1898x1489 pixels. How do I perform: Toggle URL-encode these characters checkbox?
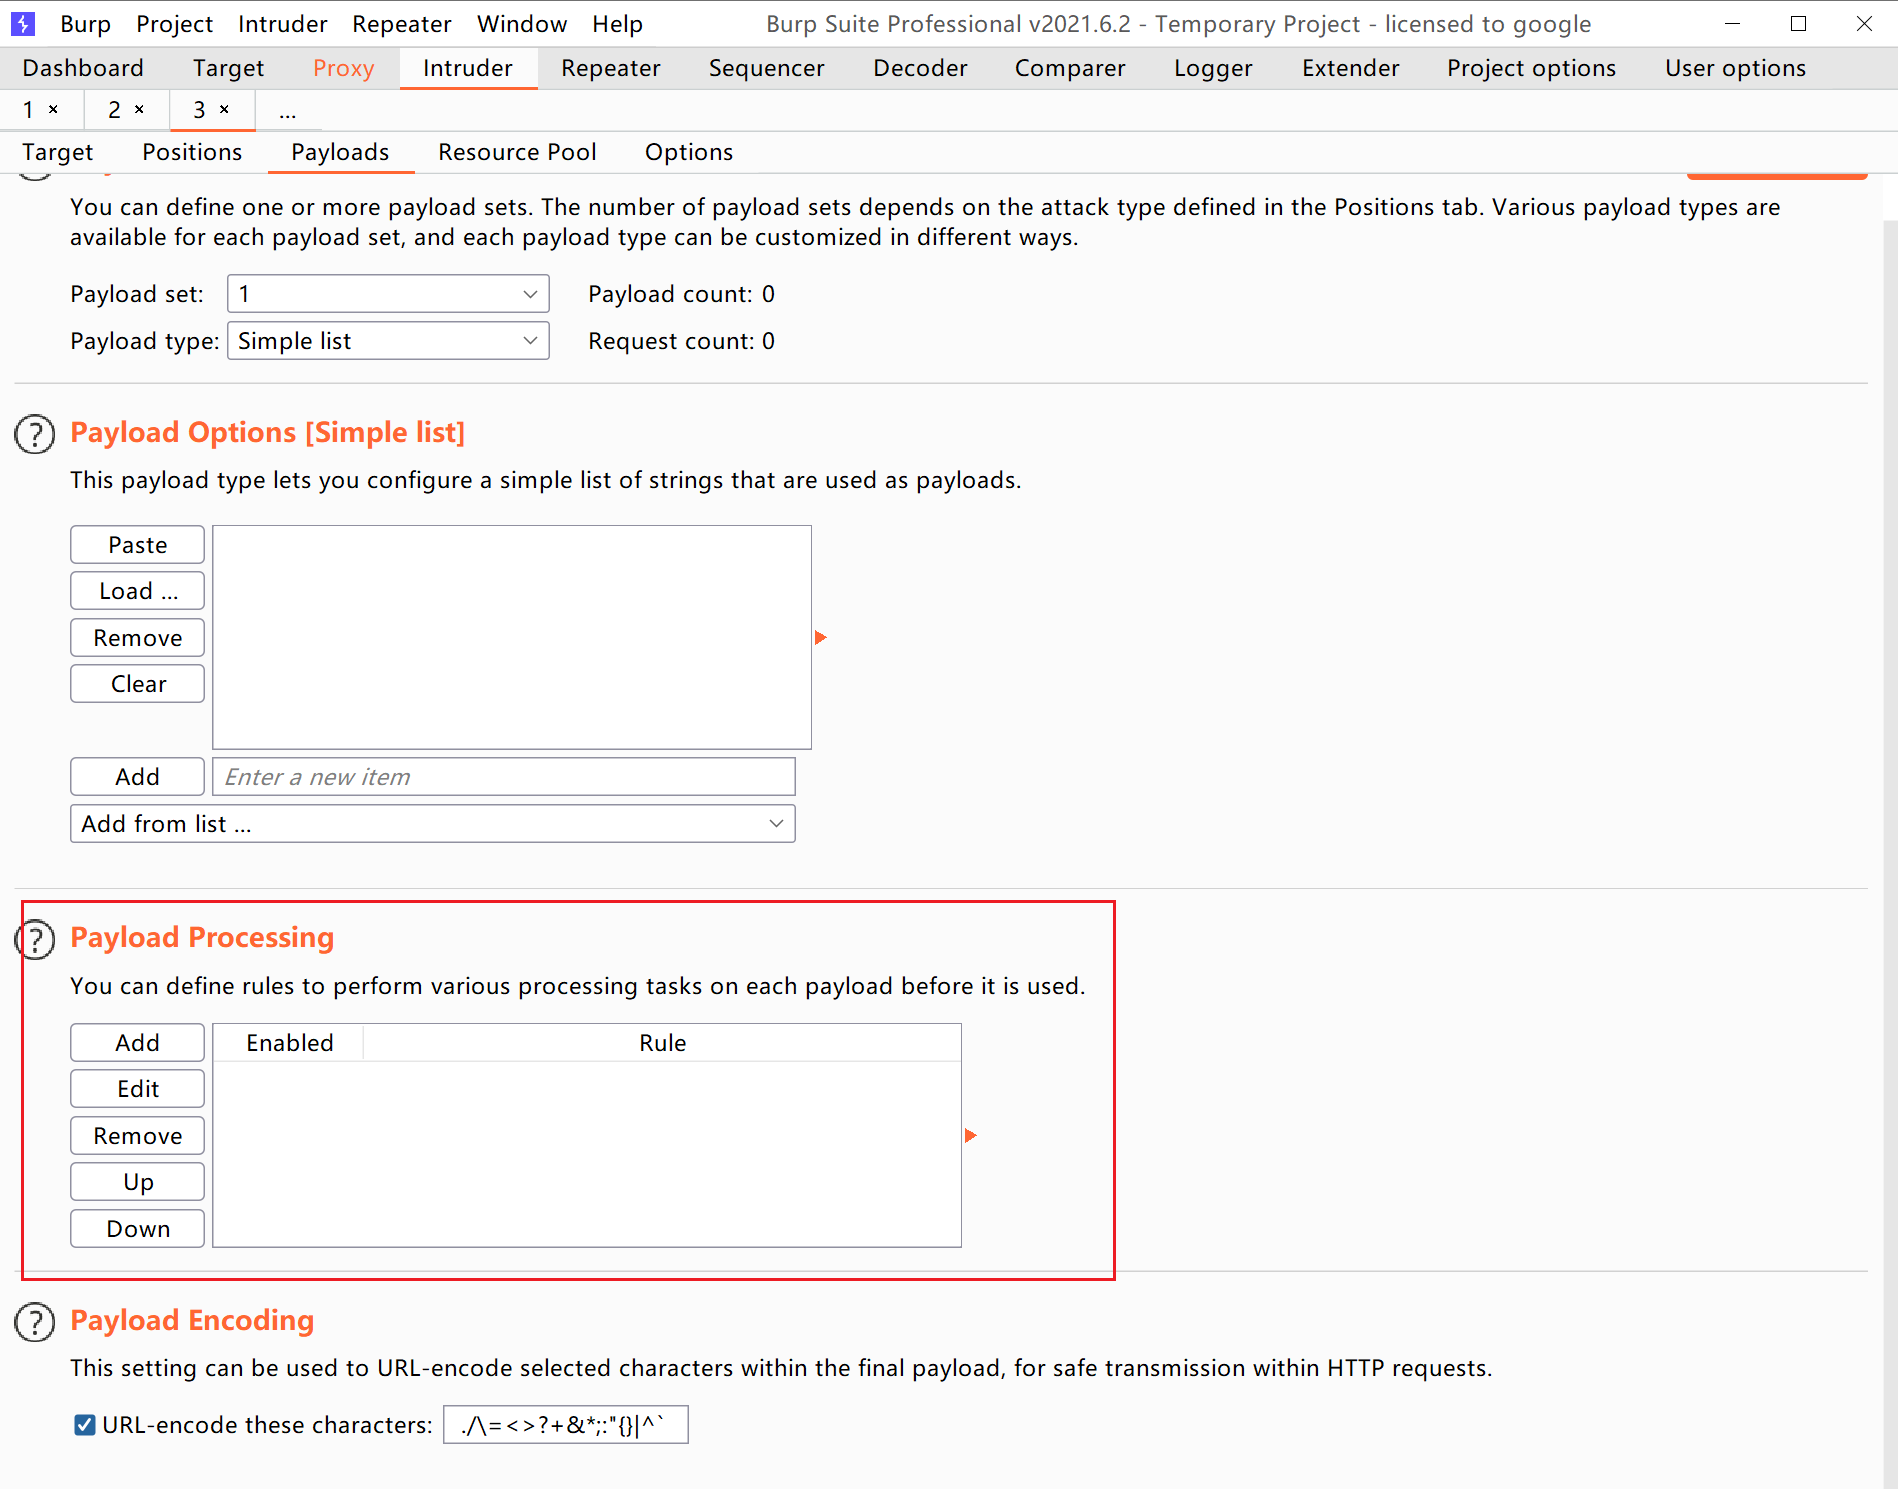tap(85, 1424)
